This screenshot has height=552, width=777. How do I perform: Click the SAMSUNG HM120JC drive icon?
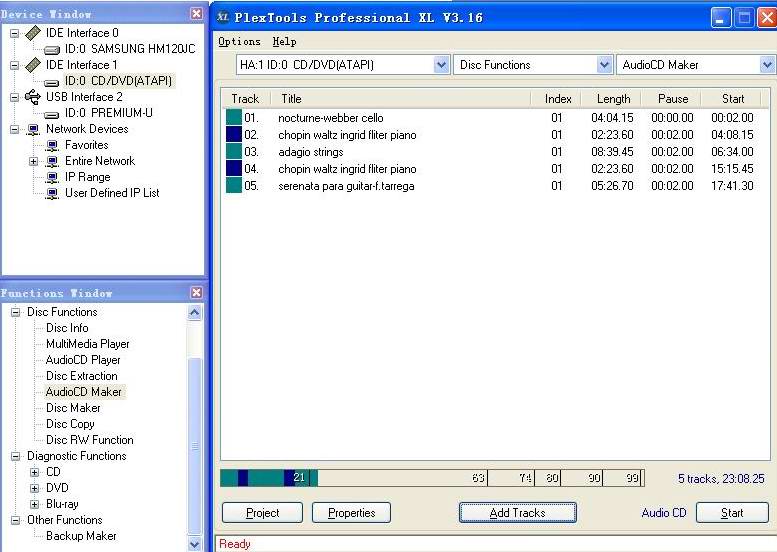[52, 50]
